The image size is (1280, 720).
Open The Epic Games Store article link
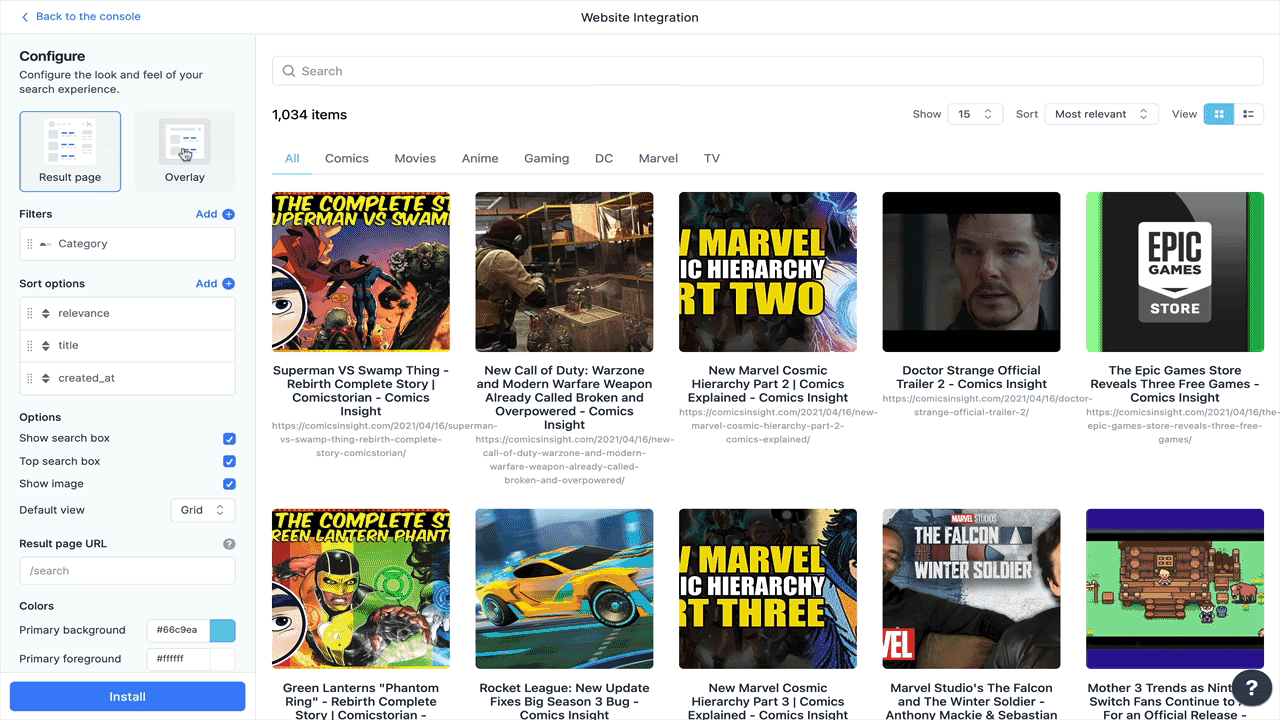pos(1175,384)
